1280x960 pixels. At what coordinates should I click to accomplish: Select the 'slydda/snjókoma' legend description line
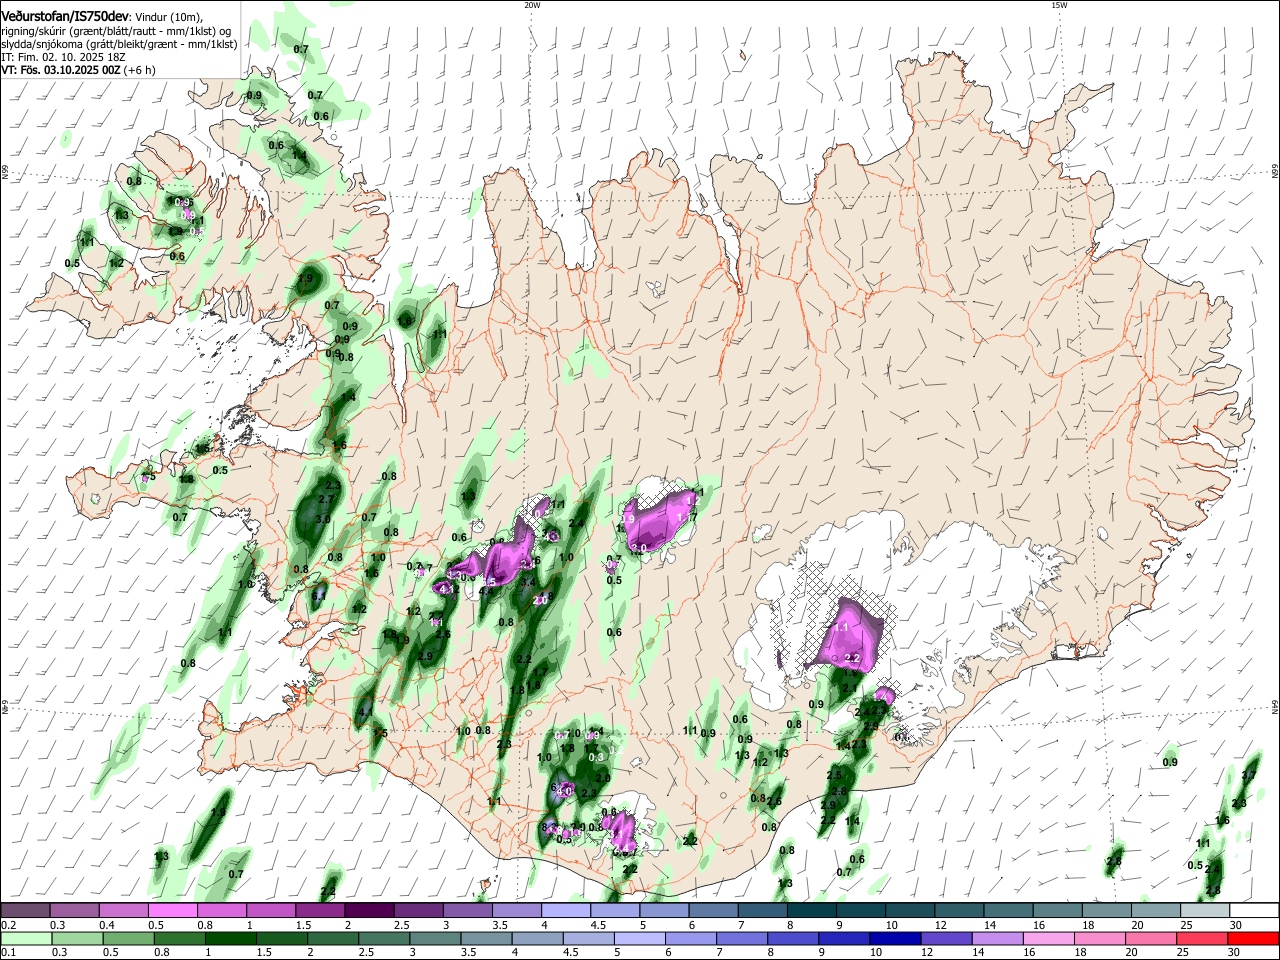[119, 45]
